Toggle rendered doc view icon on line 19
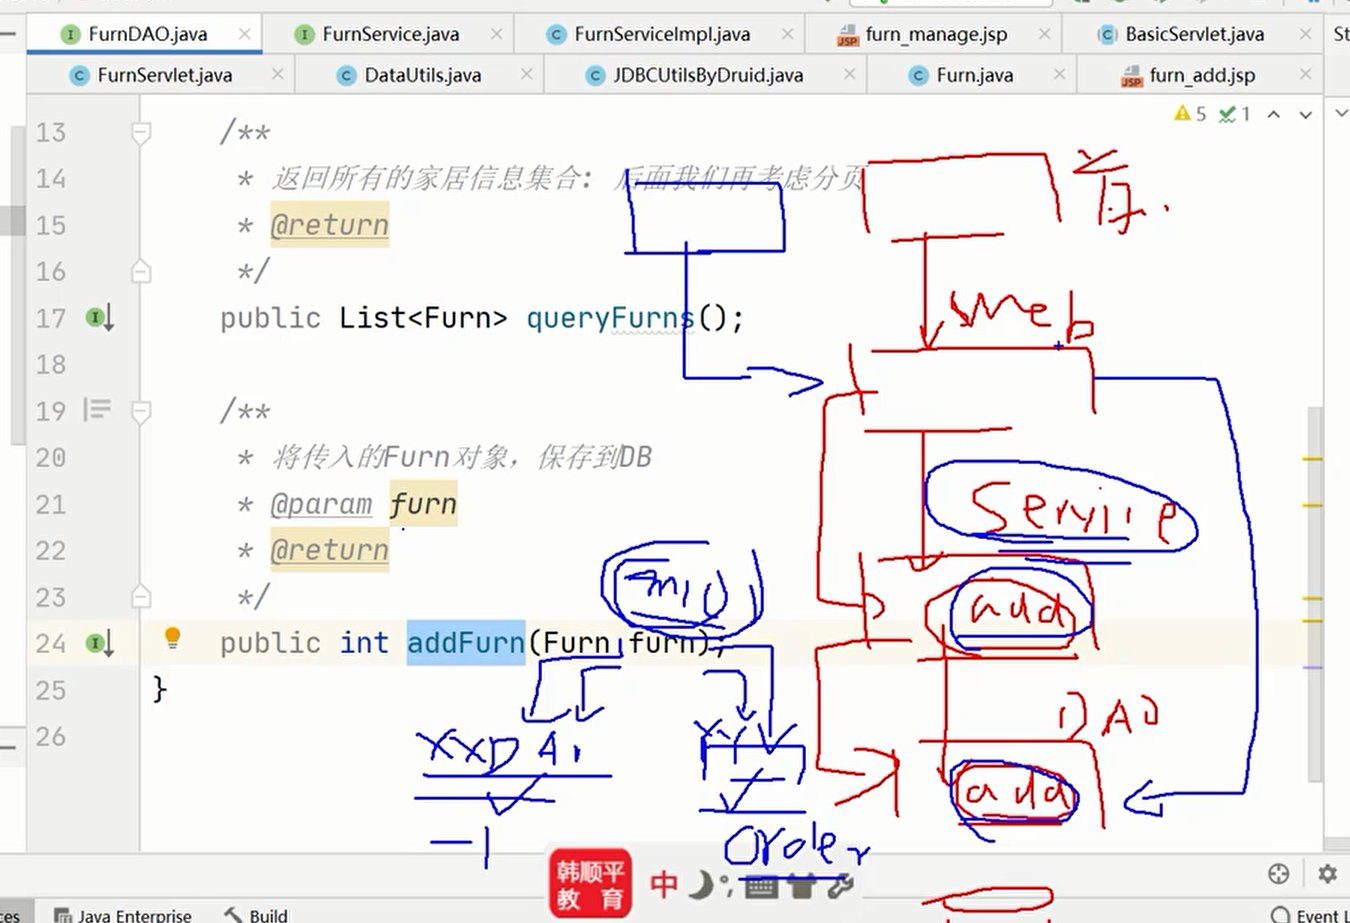This screenshot has width=1350, height=923. [97, 410]
